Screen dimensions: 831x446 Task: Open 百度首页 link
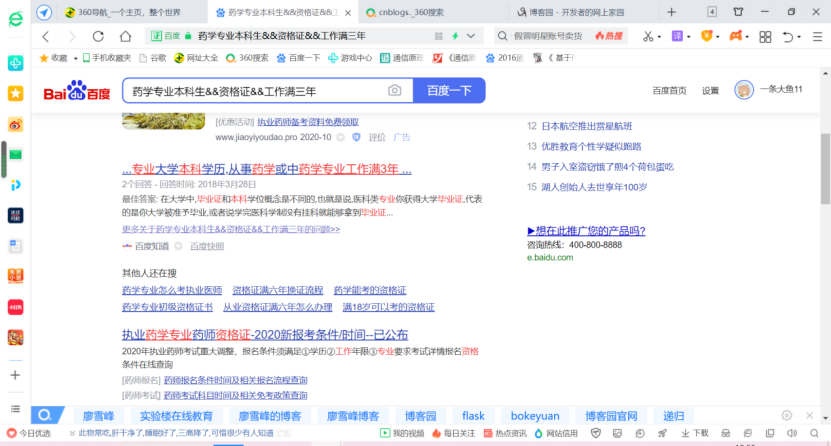click(669, 91)
